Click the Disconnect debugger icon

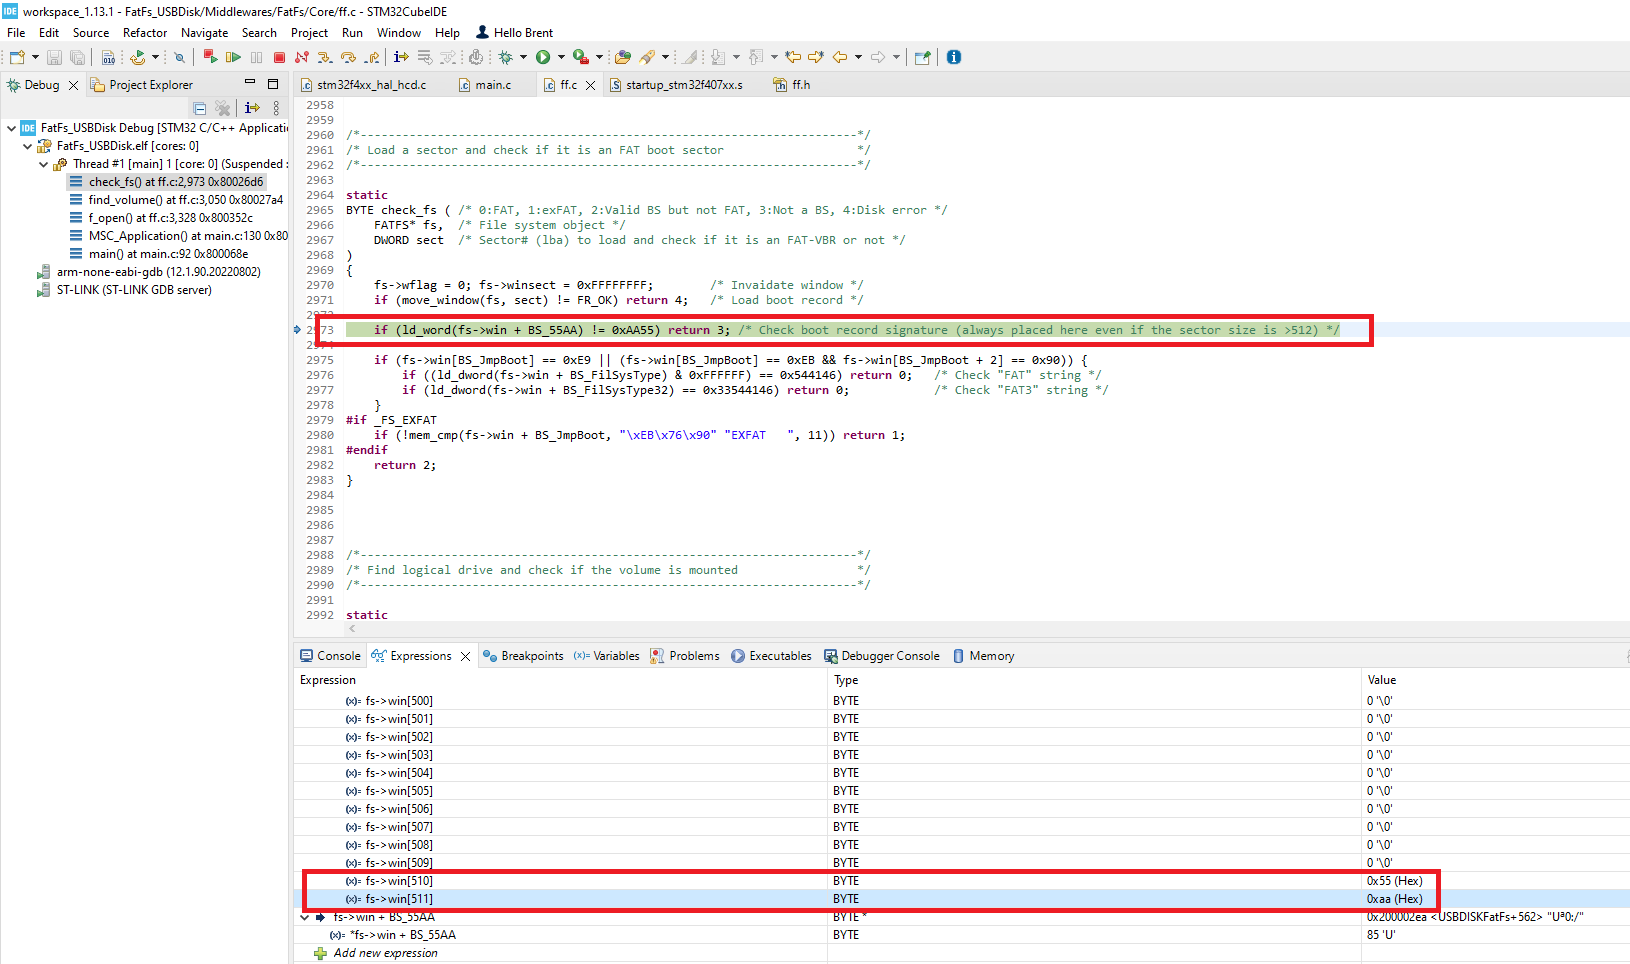click(x=302, y=57)
